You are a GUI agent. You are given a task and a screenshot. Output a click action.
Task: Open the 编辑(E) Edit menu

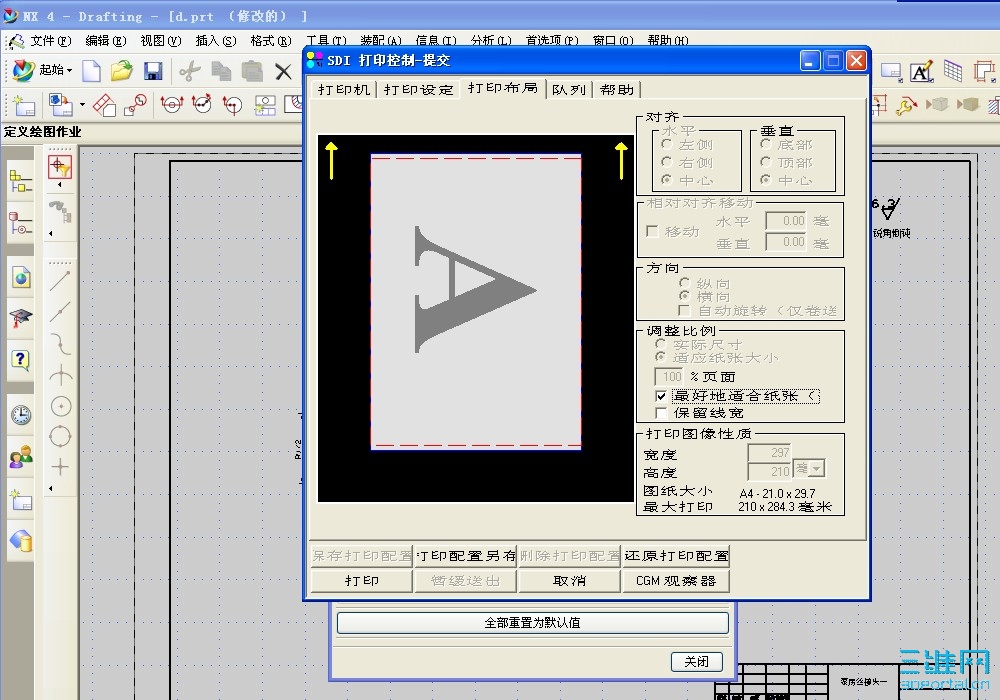pyautogui.click(x=106, y=41)
